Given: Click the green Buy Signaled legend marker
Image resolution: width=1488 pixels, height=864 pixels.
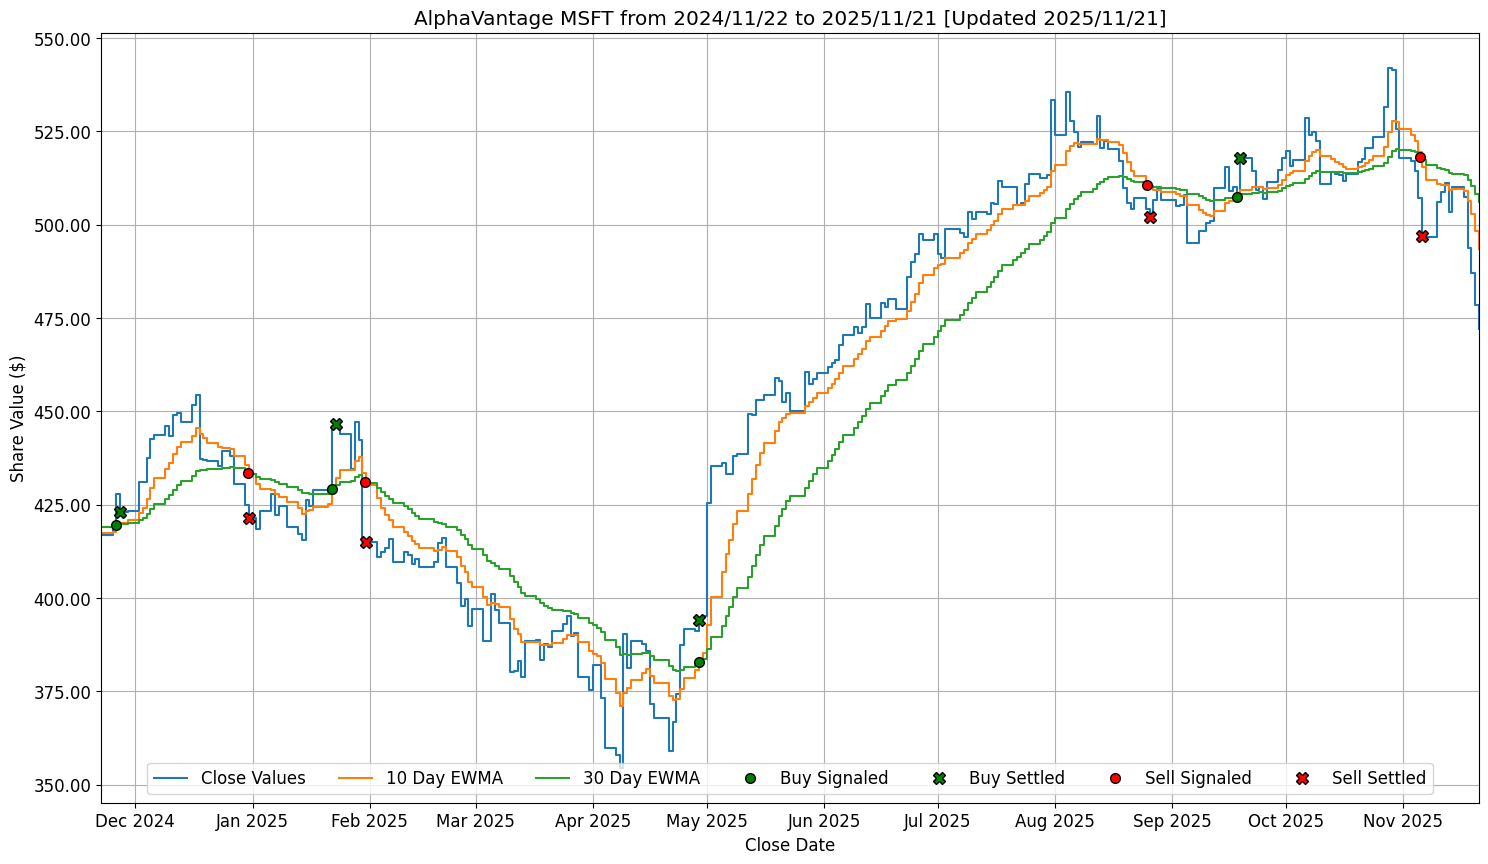Looking at the screenshot, I should (x=750, y=778).
